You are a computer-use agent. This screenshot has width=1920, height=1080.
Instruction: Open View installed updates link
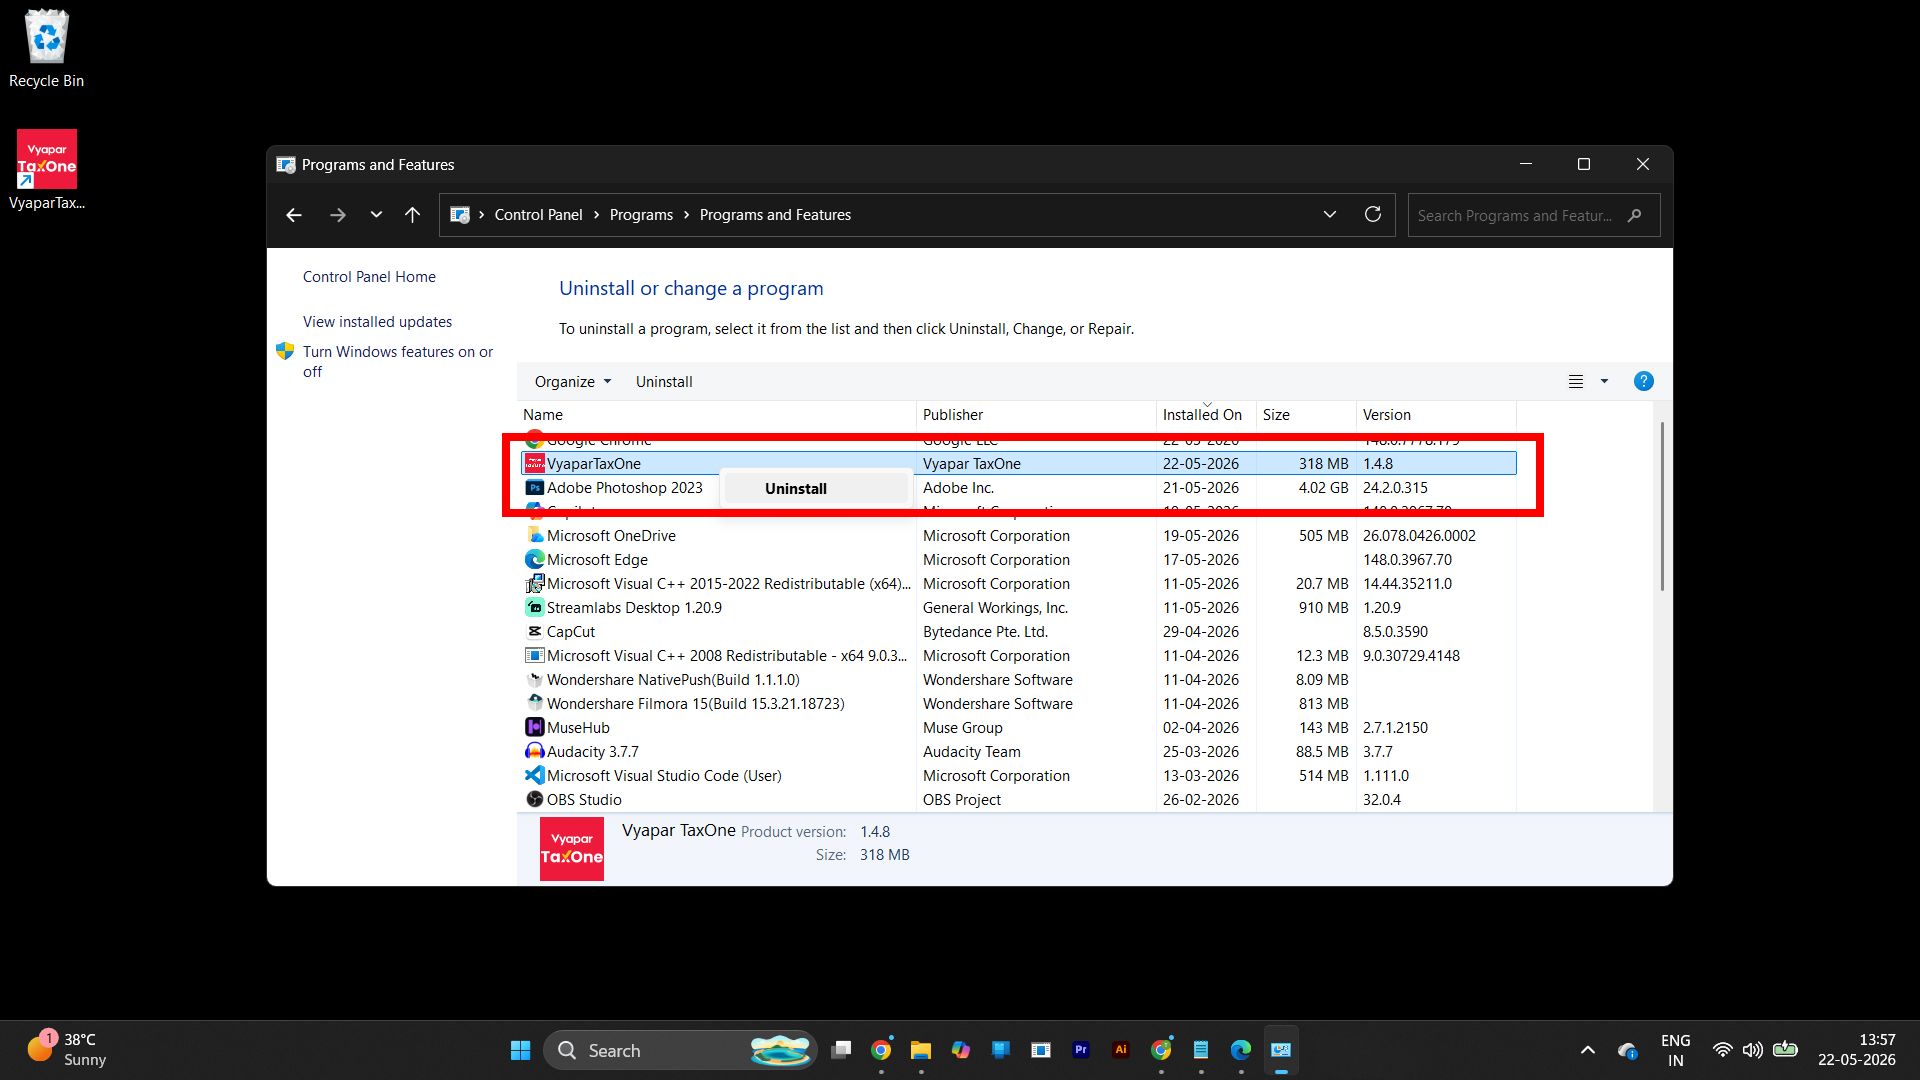[377, 322]
